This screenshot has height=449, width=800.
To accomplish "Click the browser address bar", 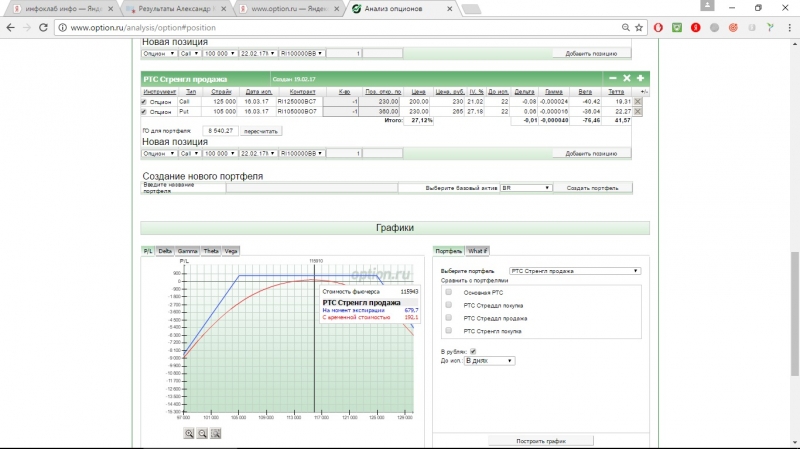I will click(337, 28).
